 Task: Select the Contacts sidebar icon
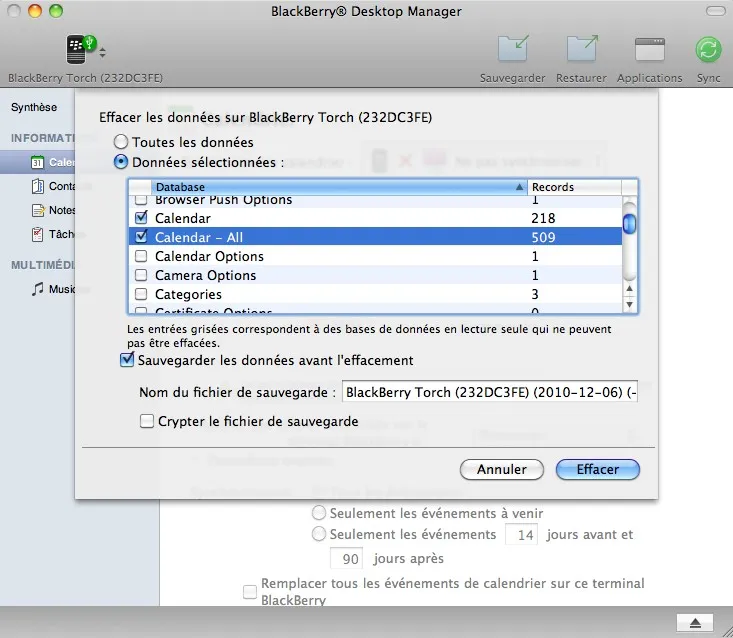37,186
